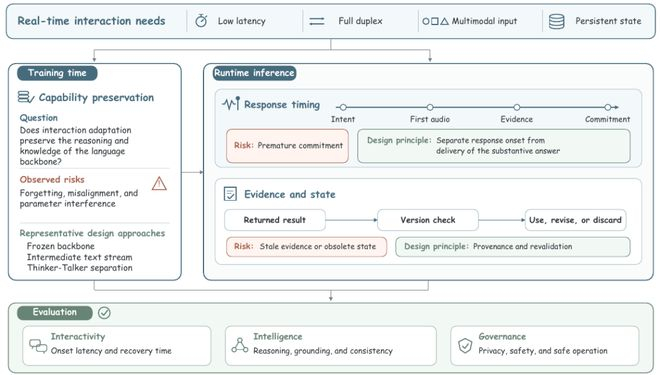Click the stopwatch icon beside Low latency
The height and width of the screenshot is (375, 660).
201,20
